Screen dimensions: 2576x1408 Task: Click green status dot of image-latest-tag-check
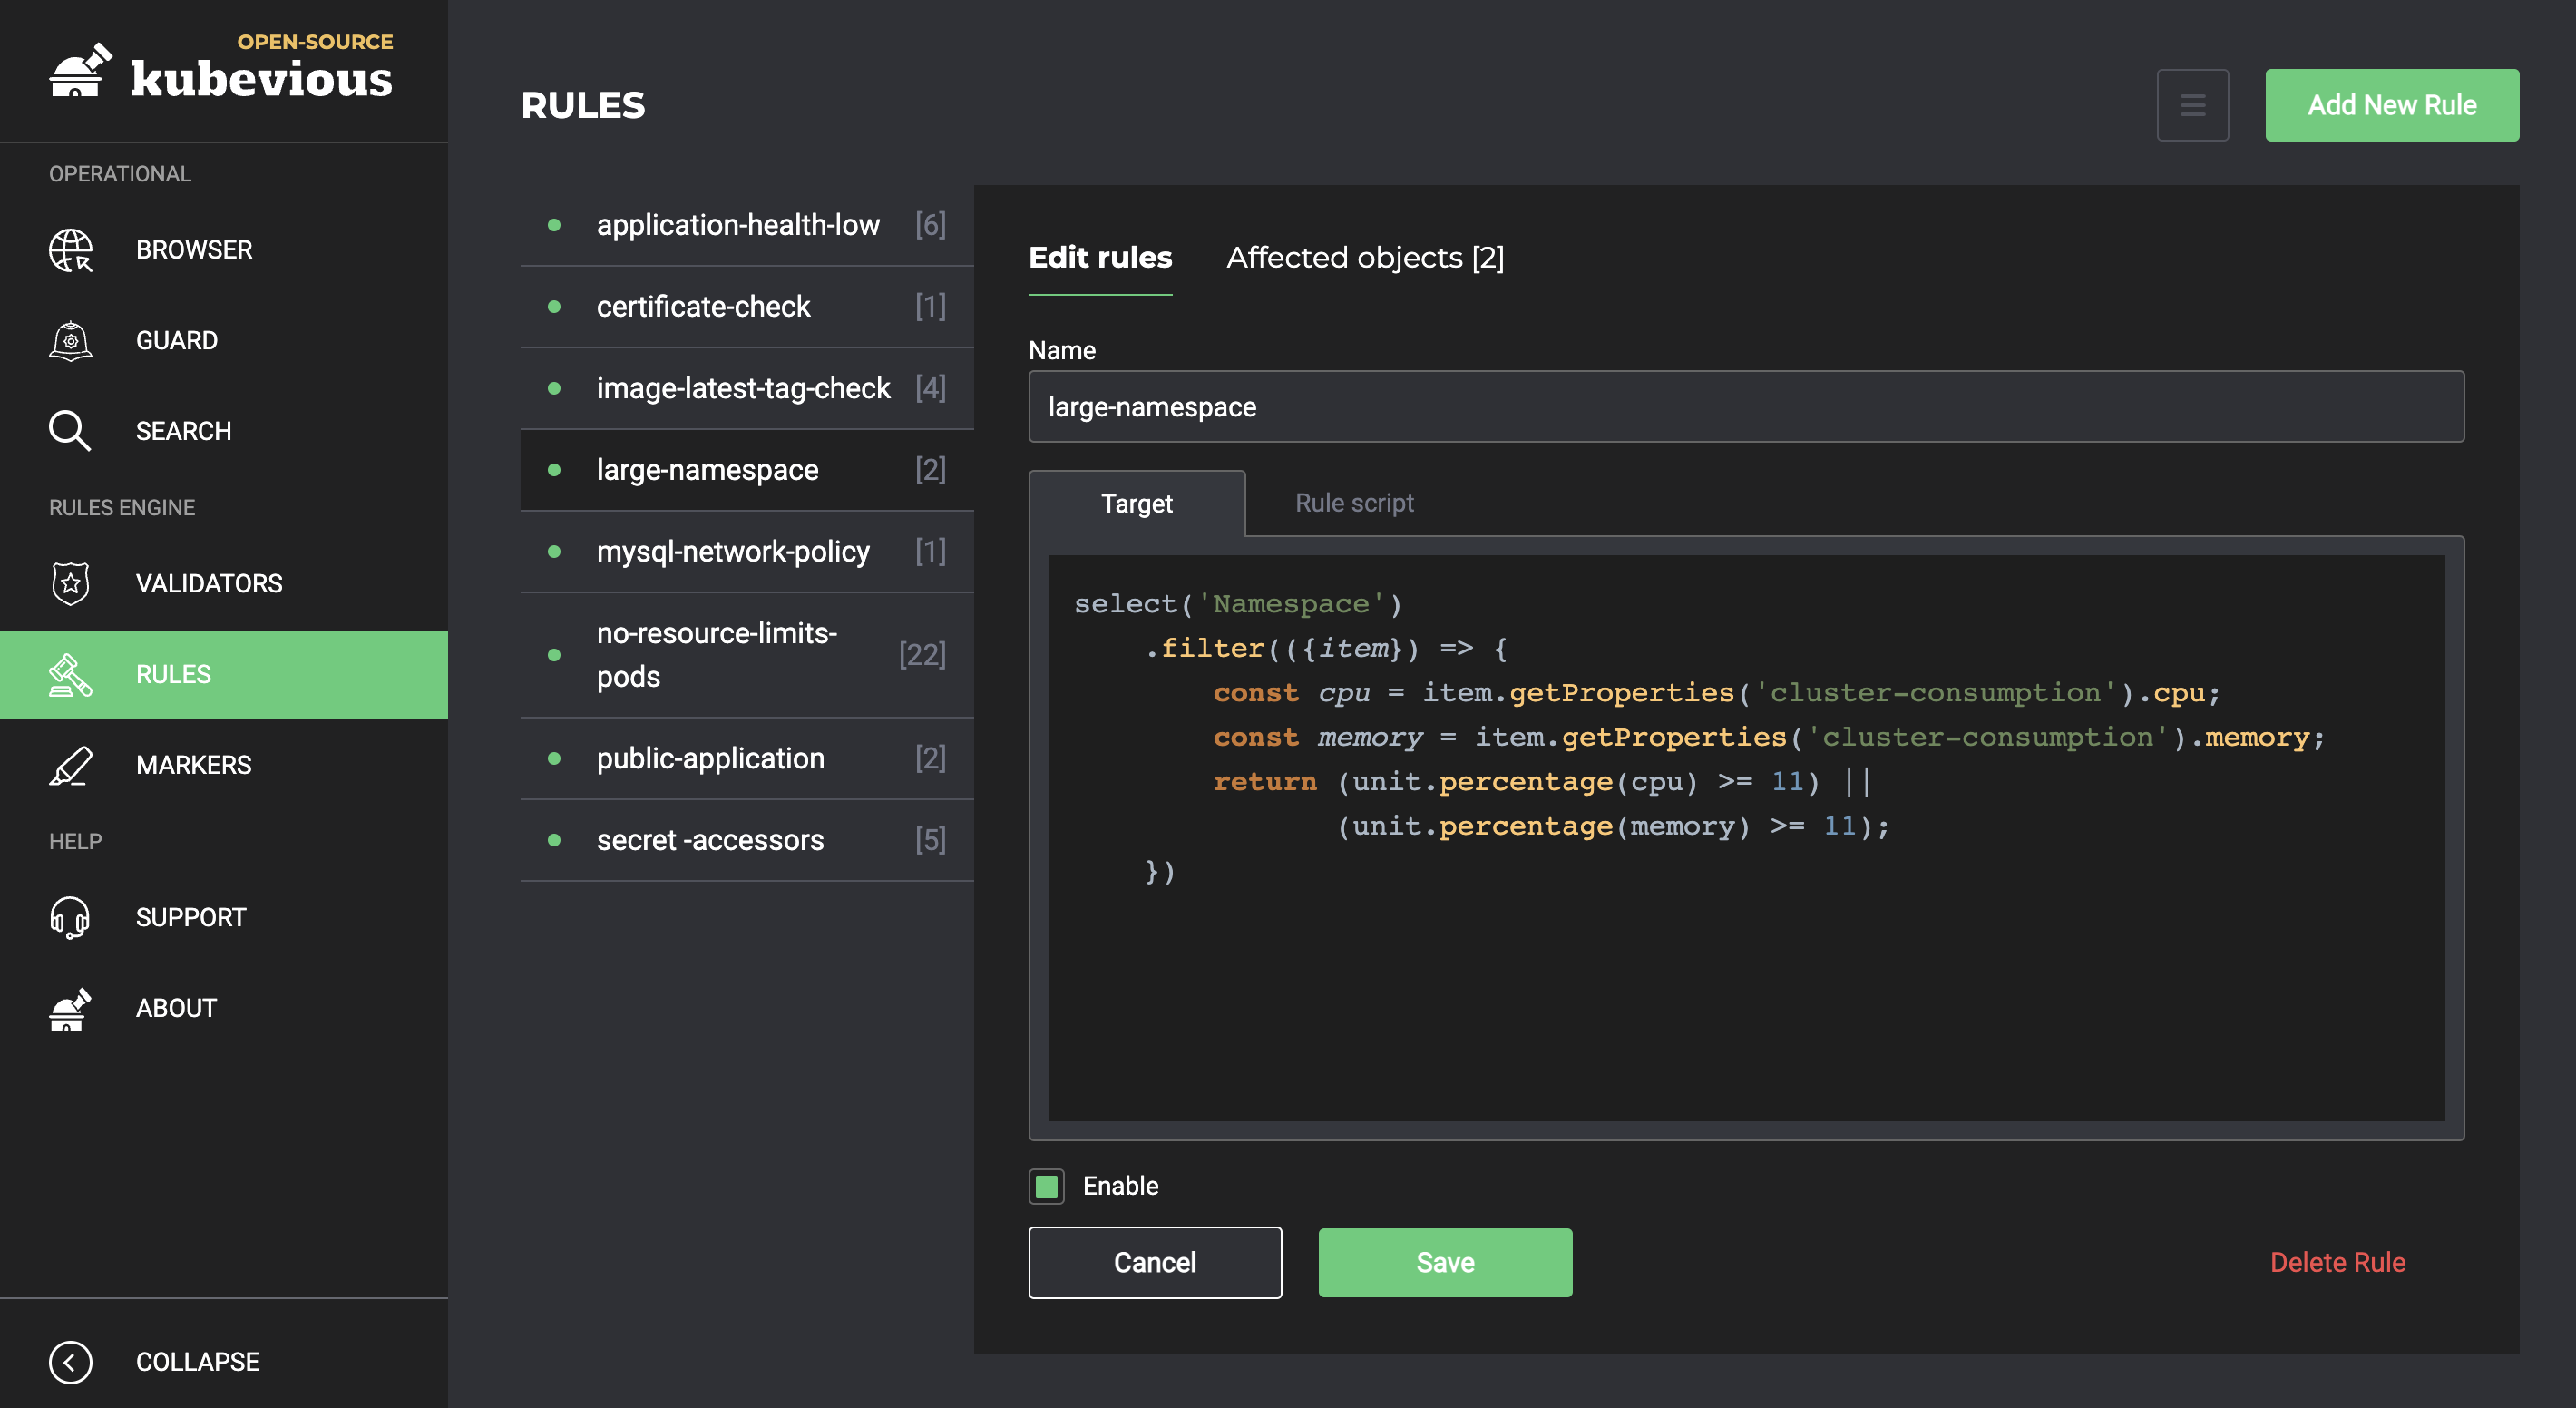tap(554, 388)
